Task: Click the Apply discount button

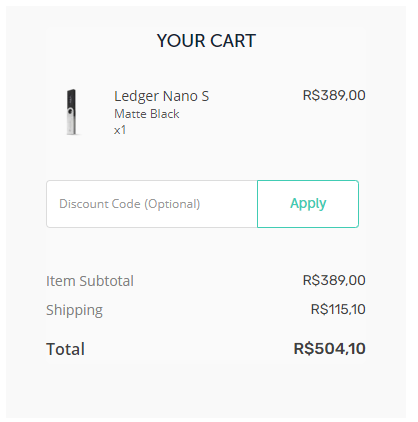Action: [308, 204]
